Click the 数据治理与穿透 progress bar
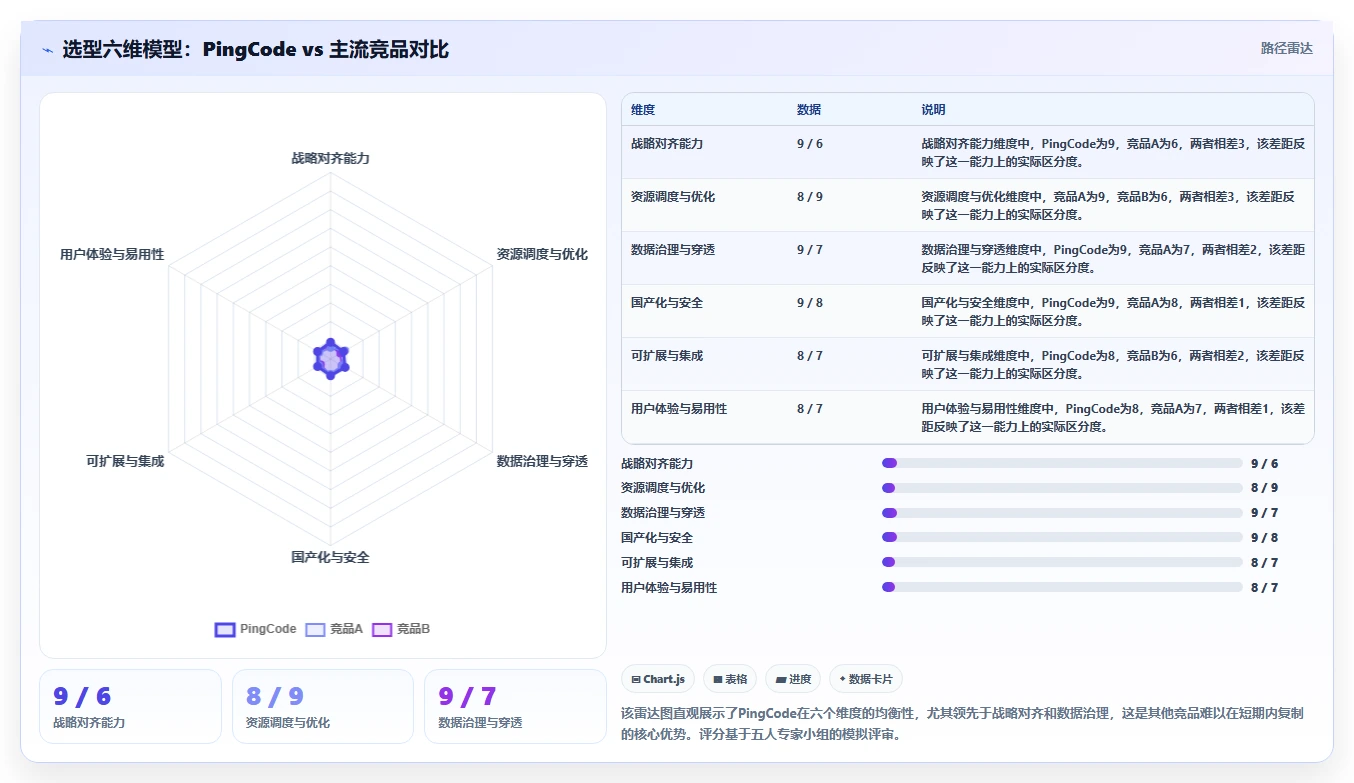Viewport: 1354px width, 783px height. (x=1062, y=513)
